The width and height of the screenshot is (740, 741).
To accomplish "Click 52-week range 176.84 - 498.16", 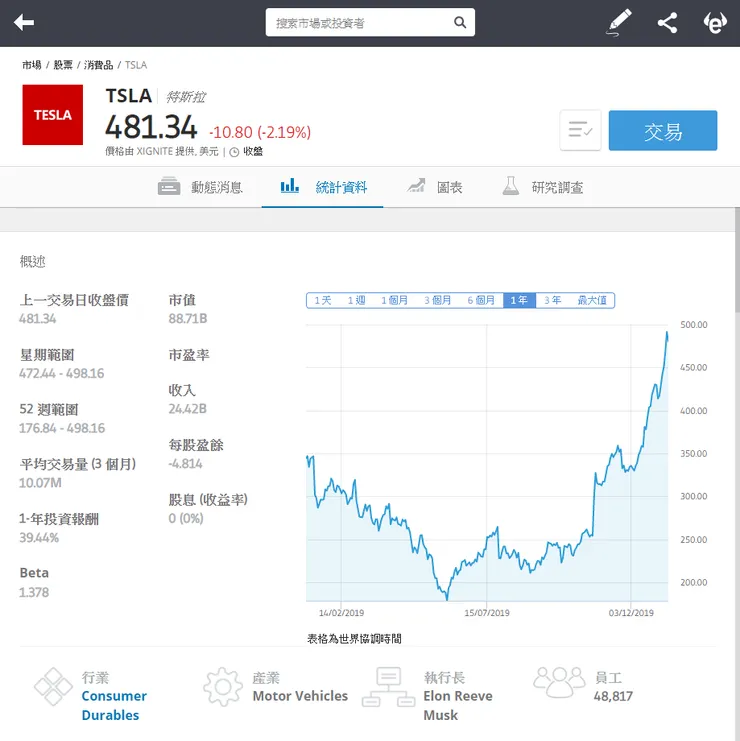I will [62, 428].
